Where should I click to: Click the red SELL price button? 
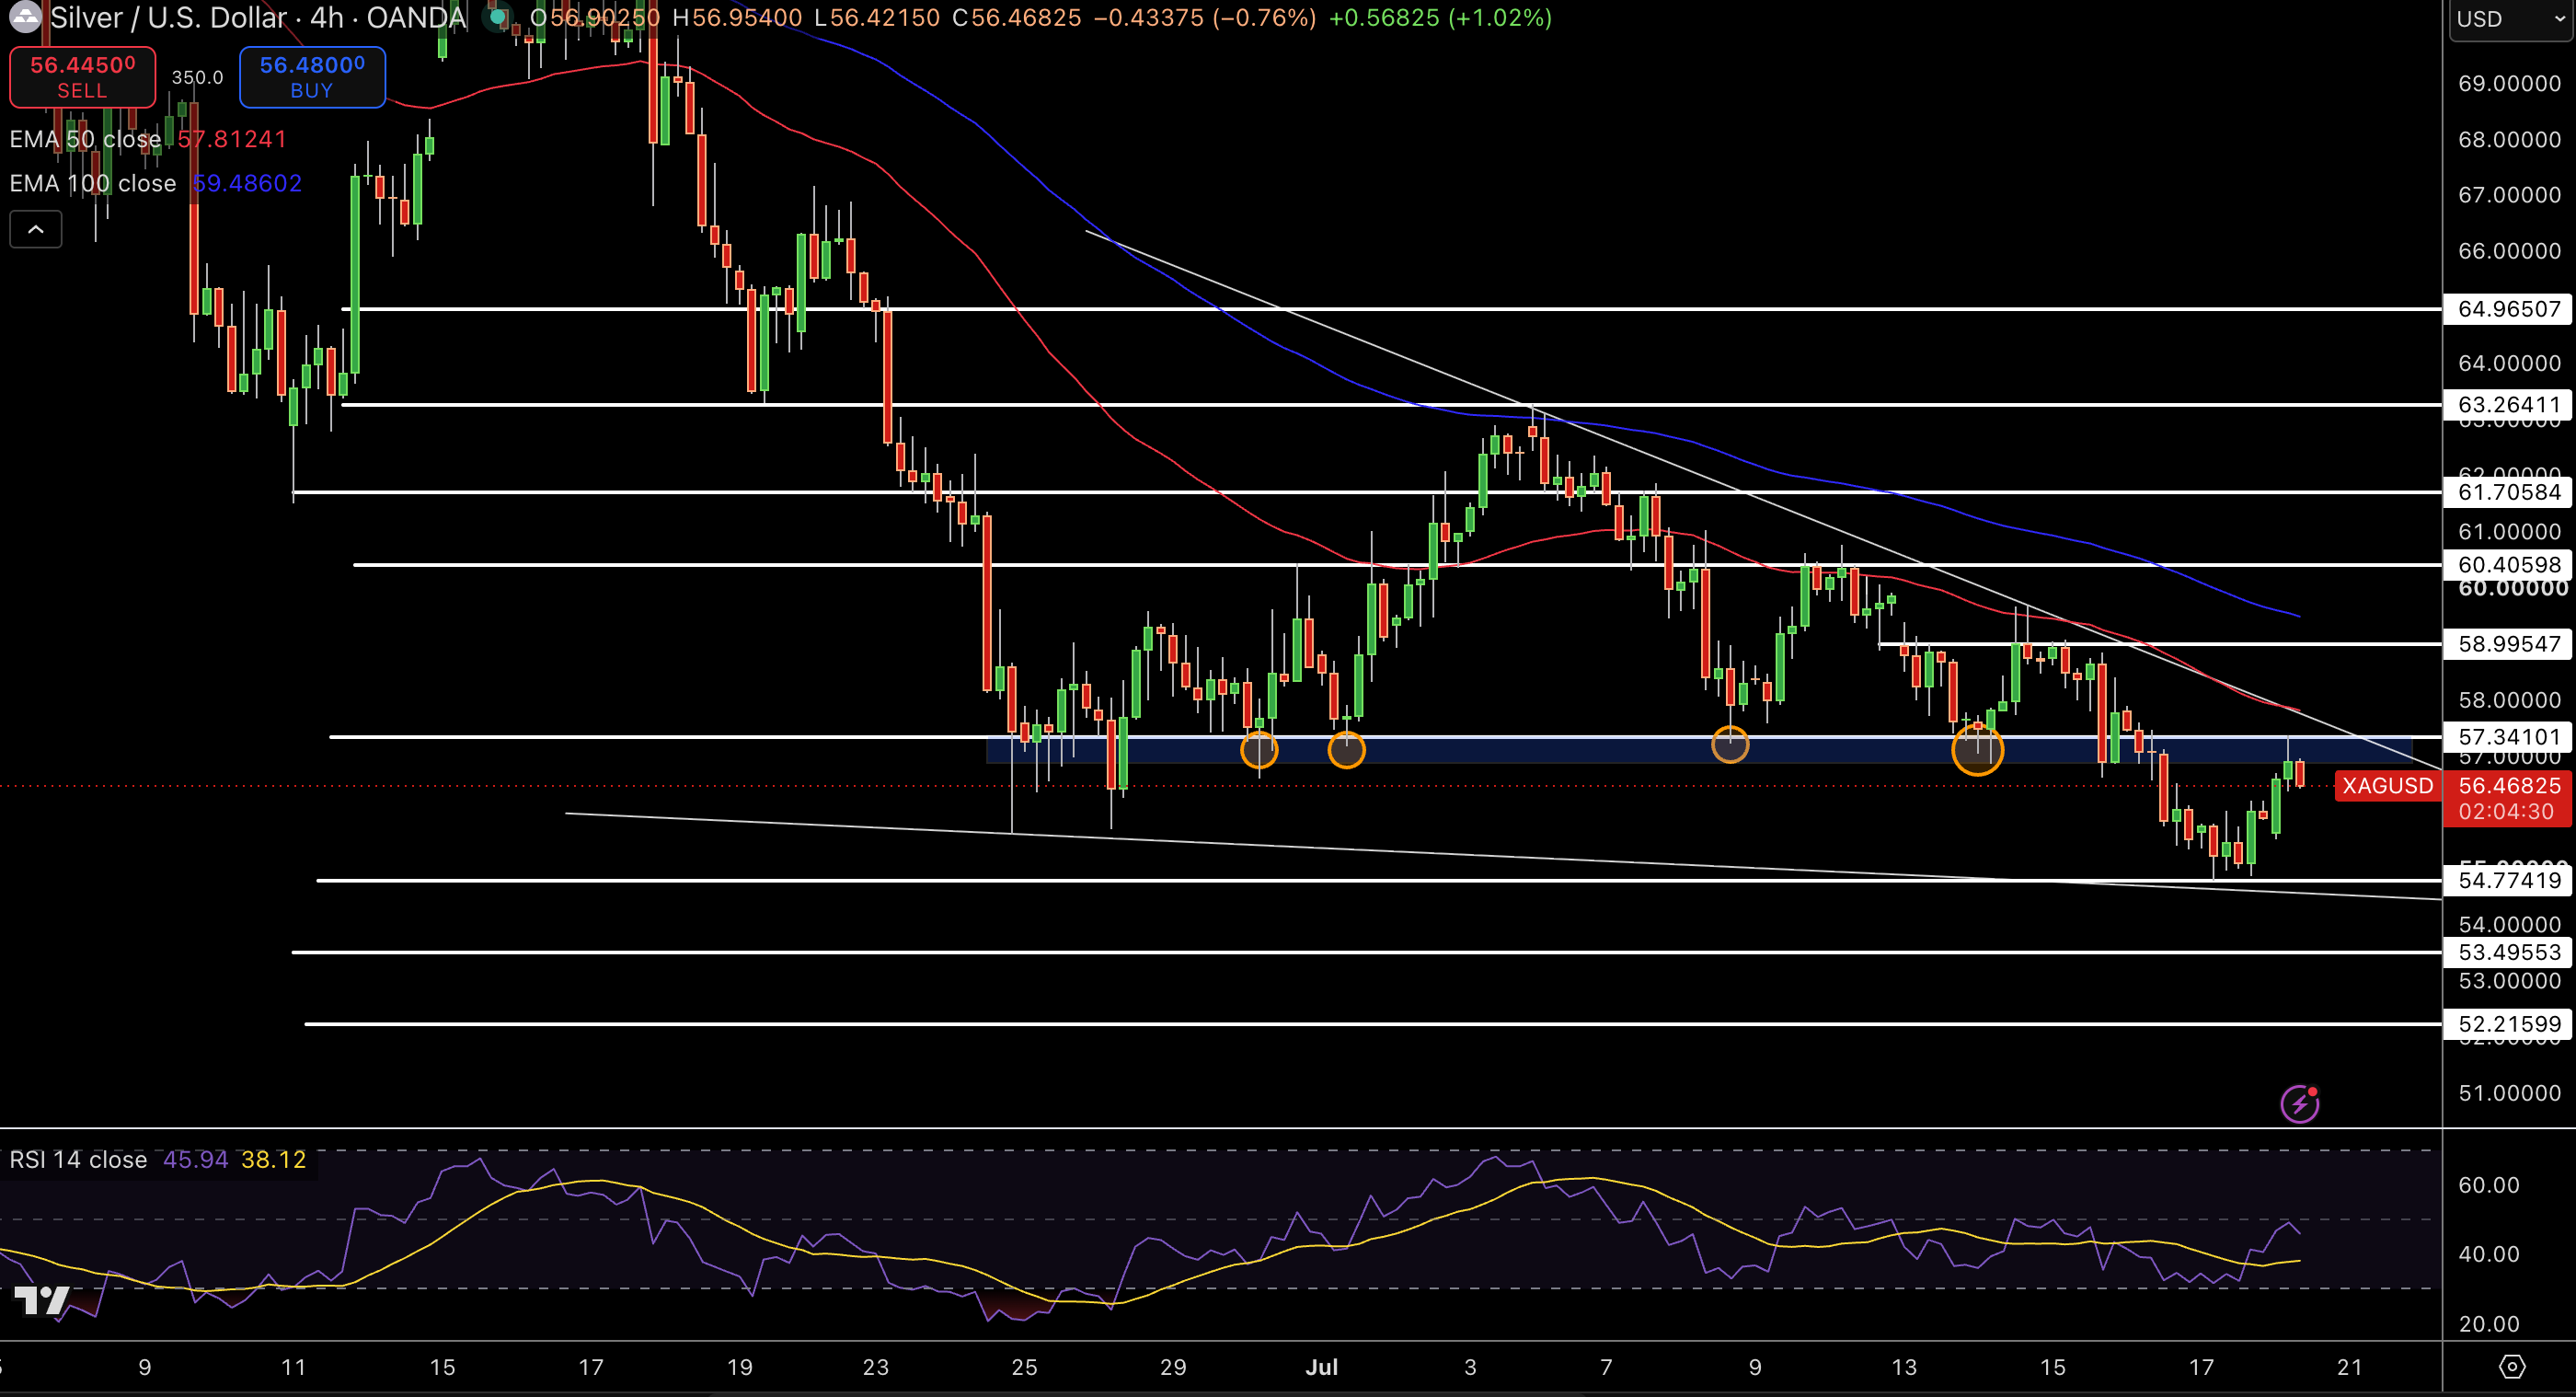click(x=82, y=77)
